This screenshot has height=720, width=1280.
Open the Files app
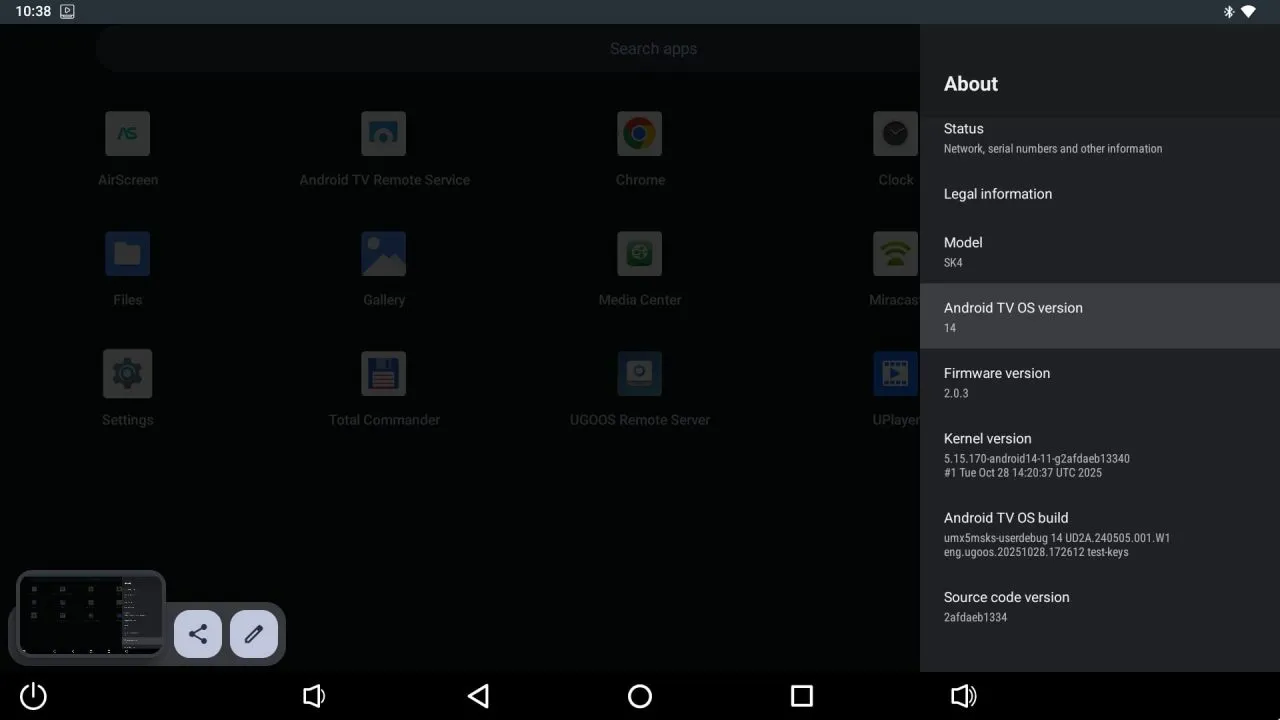pos(127,267)
